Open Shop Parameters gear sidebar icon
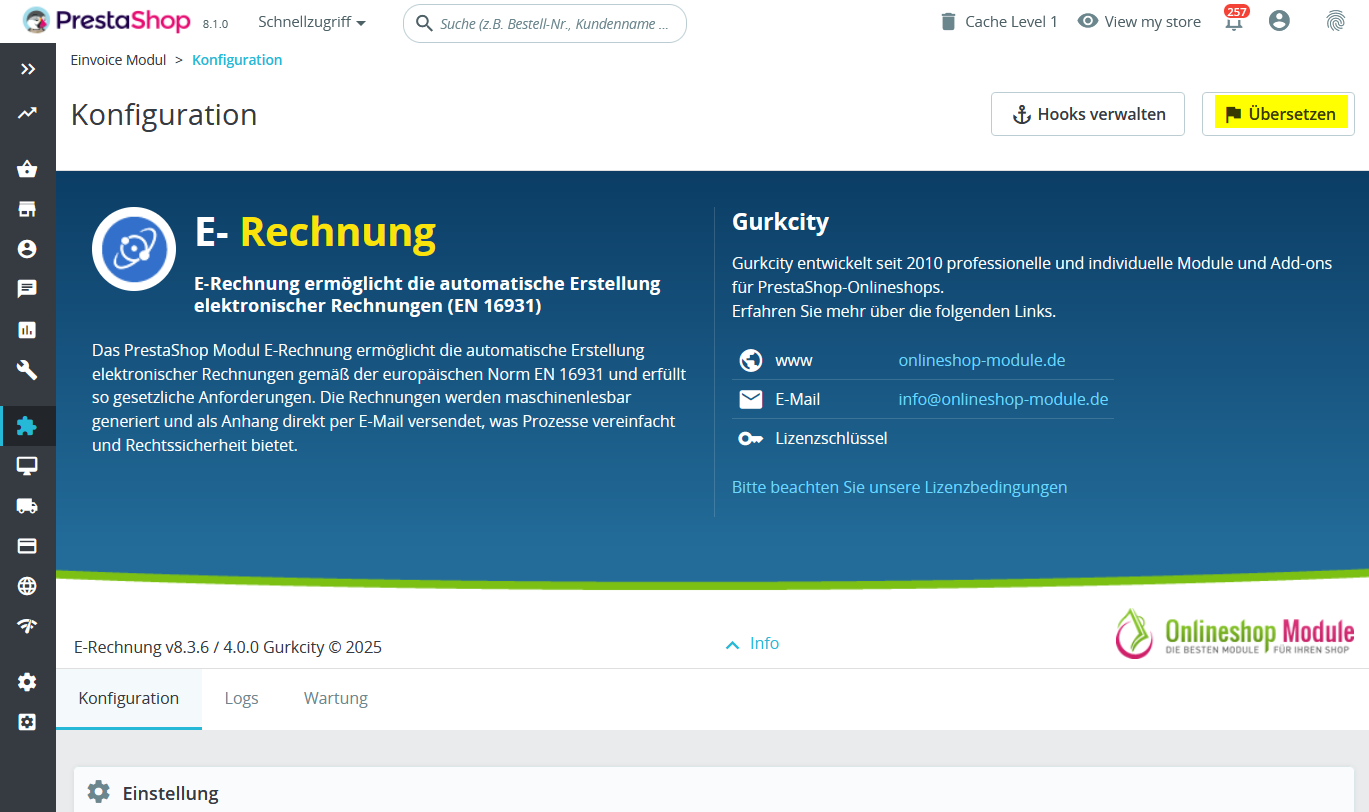This screenshot has height=812, width=1369. point(28,682)
